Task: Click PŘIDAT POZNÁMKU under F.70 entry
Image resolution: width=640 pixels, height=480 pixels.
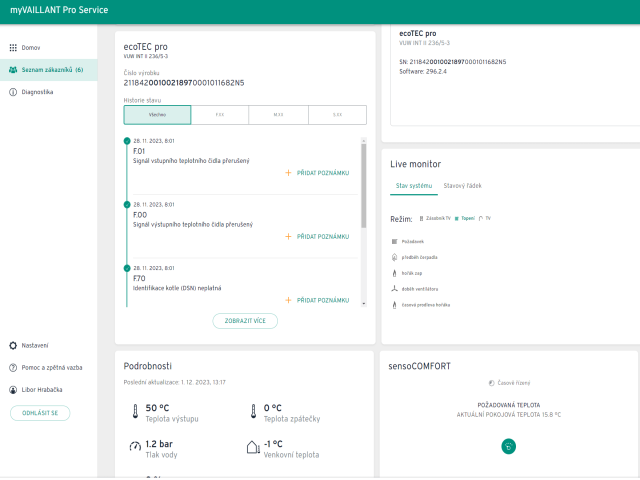Action: [x=323, y=300]
